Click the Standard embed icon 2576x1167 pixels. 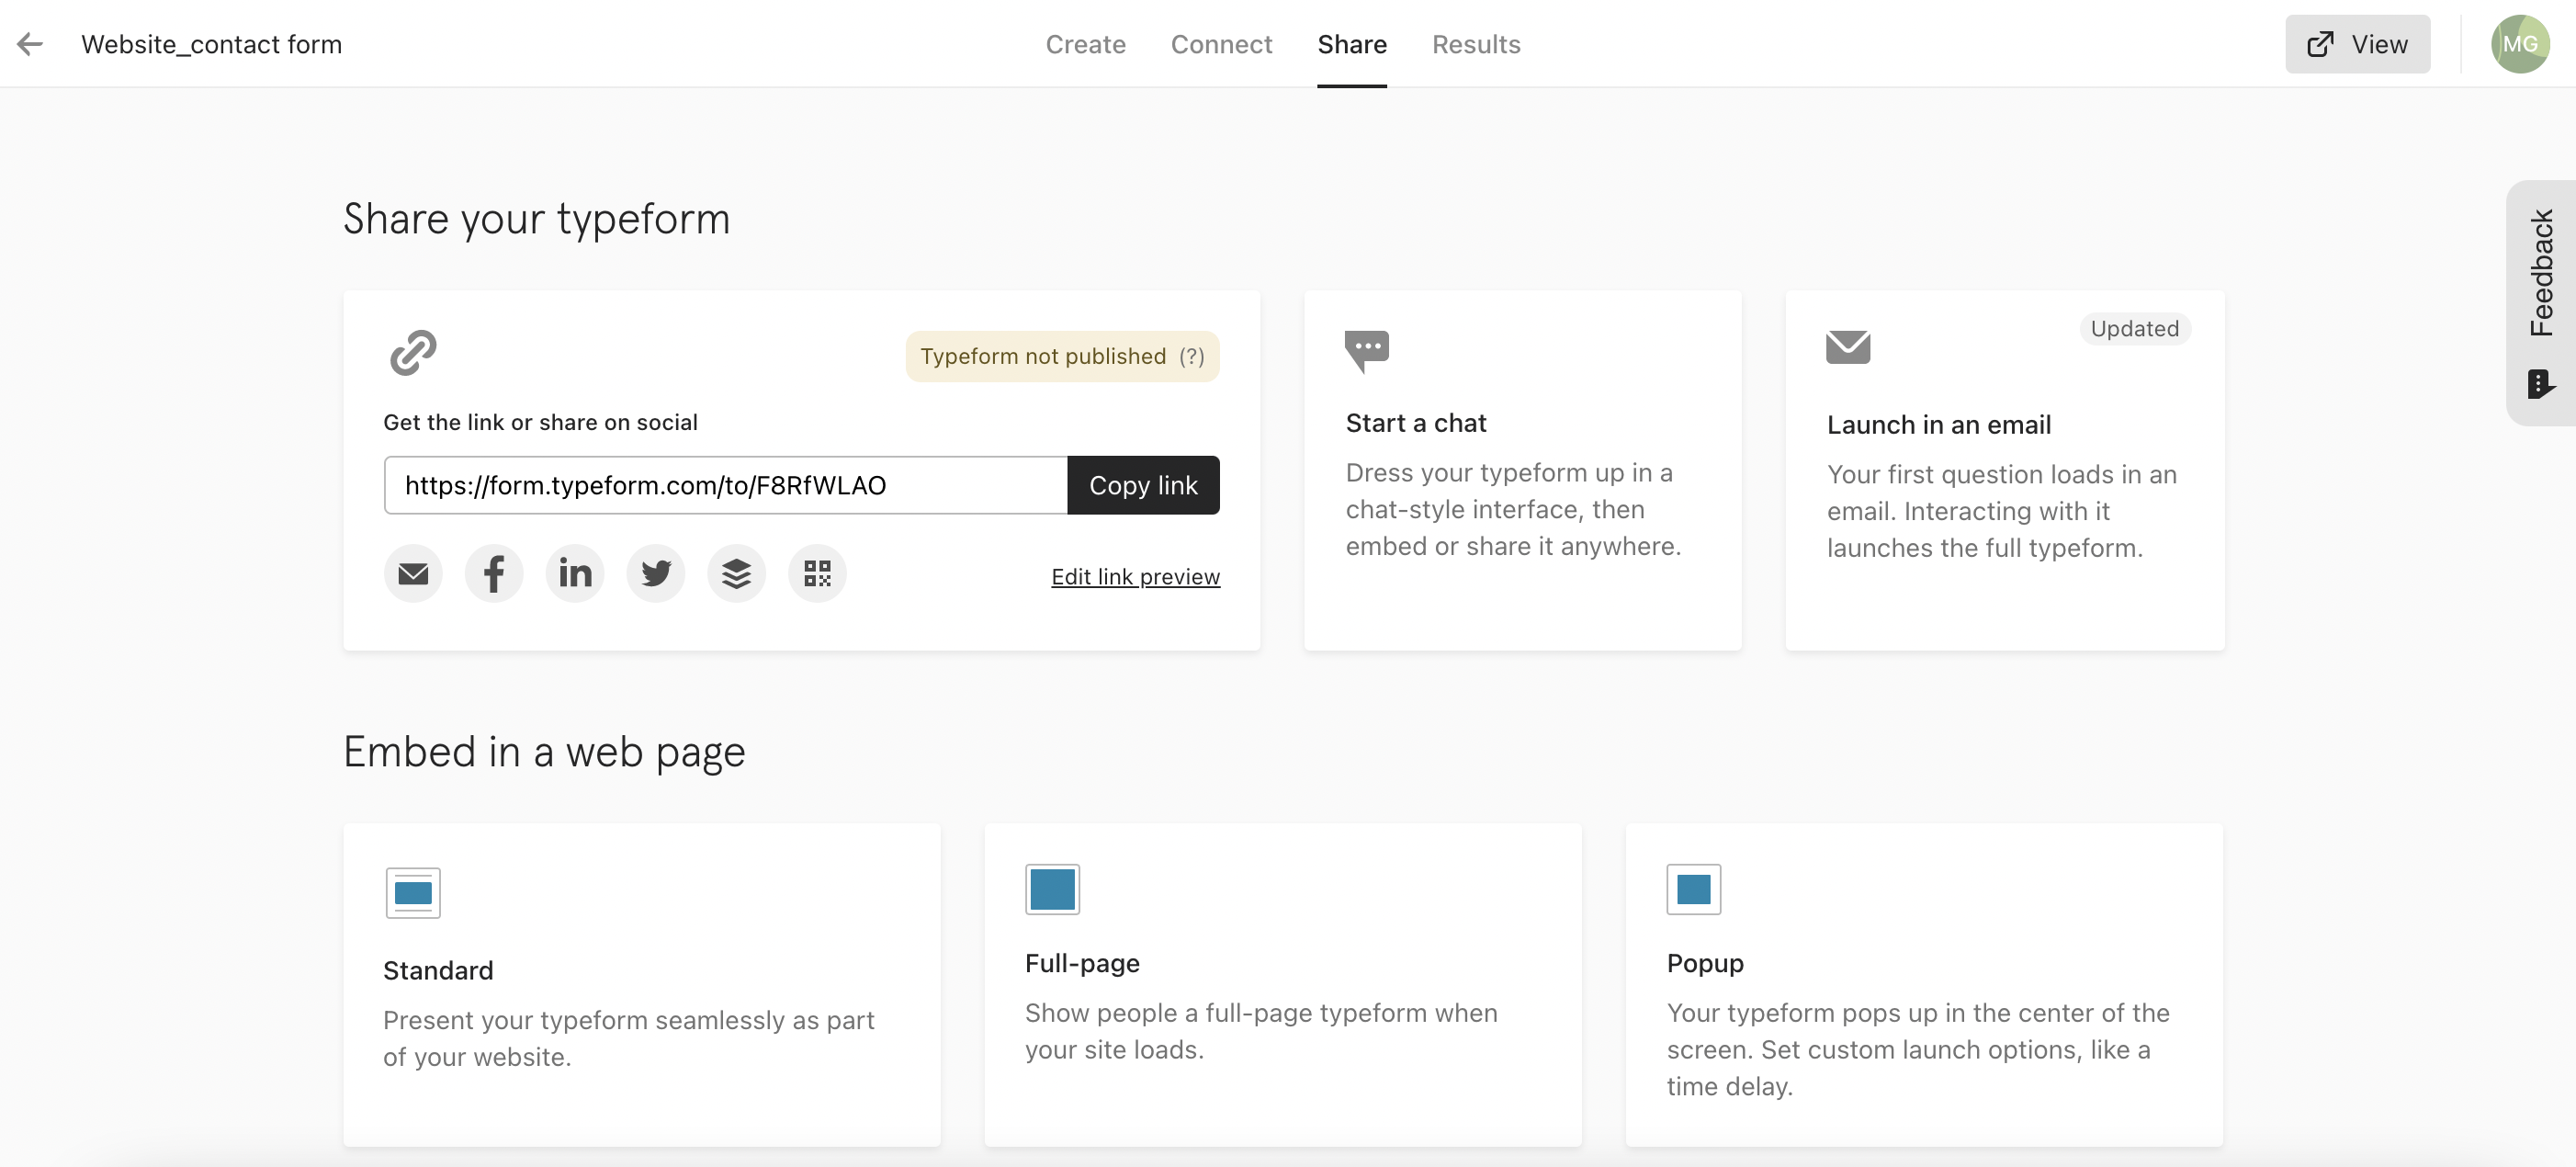tap(413, 892)
